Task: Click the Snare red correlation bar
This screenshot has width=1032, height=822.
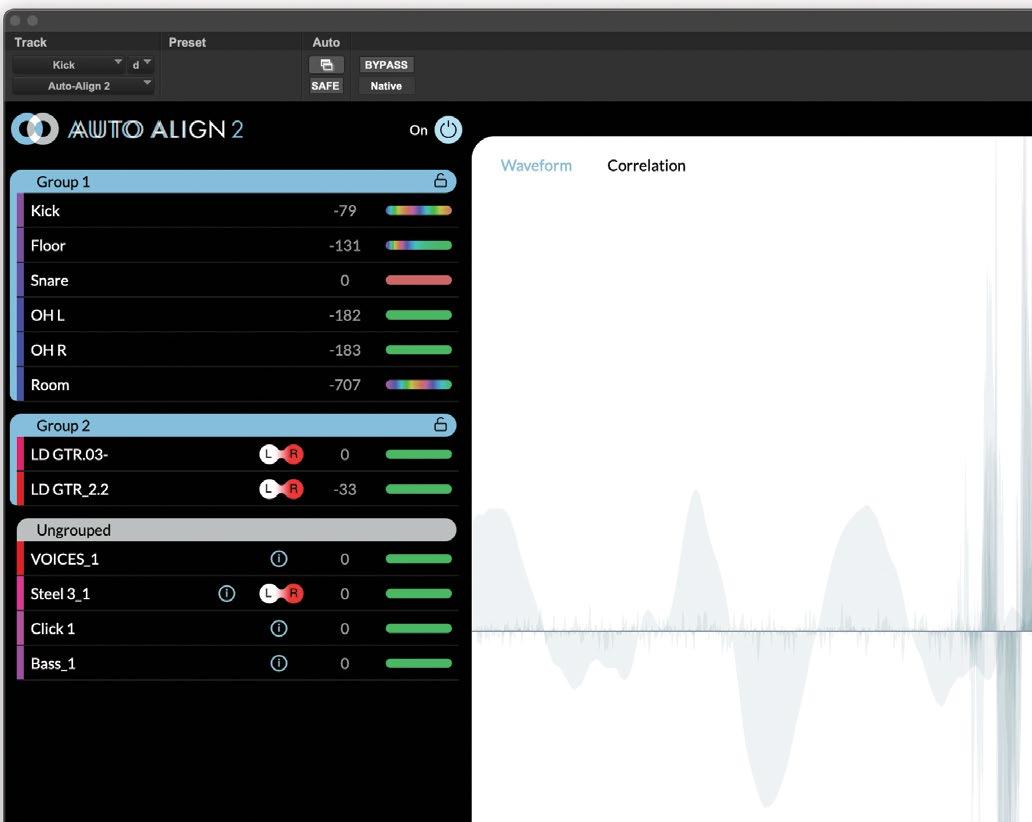Action: [419, 280]
